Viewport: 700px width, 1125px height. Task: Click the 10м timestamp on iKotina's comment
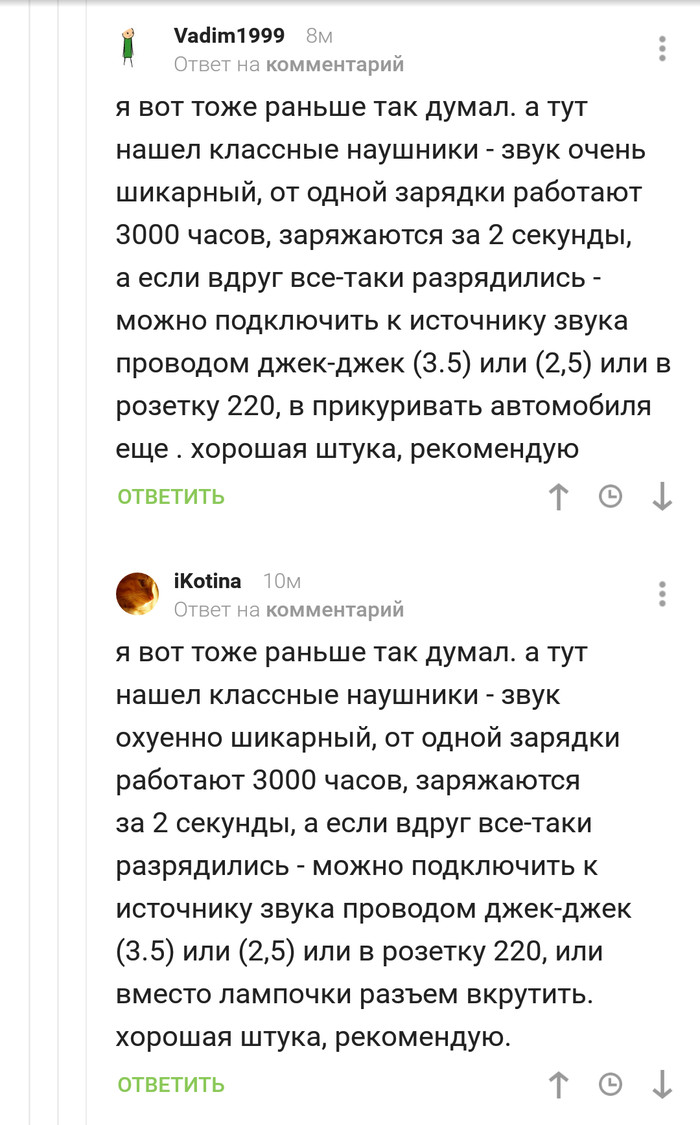(281, 581)
